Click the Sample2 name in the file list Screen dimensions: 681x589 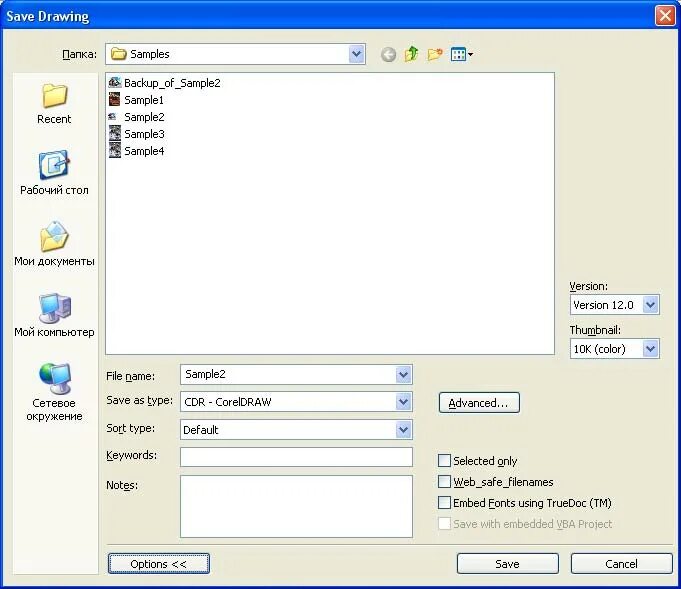point(144,117)
